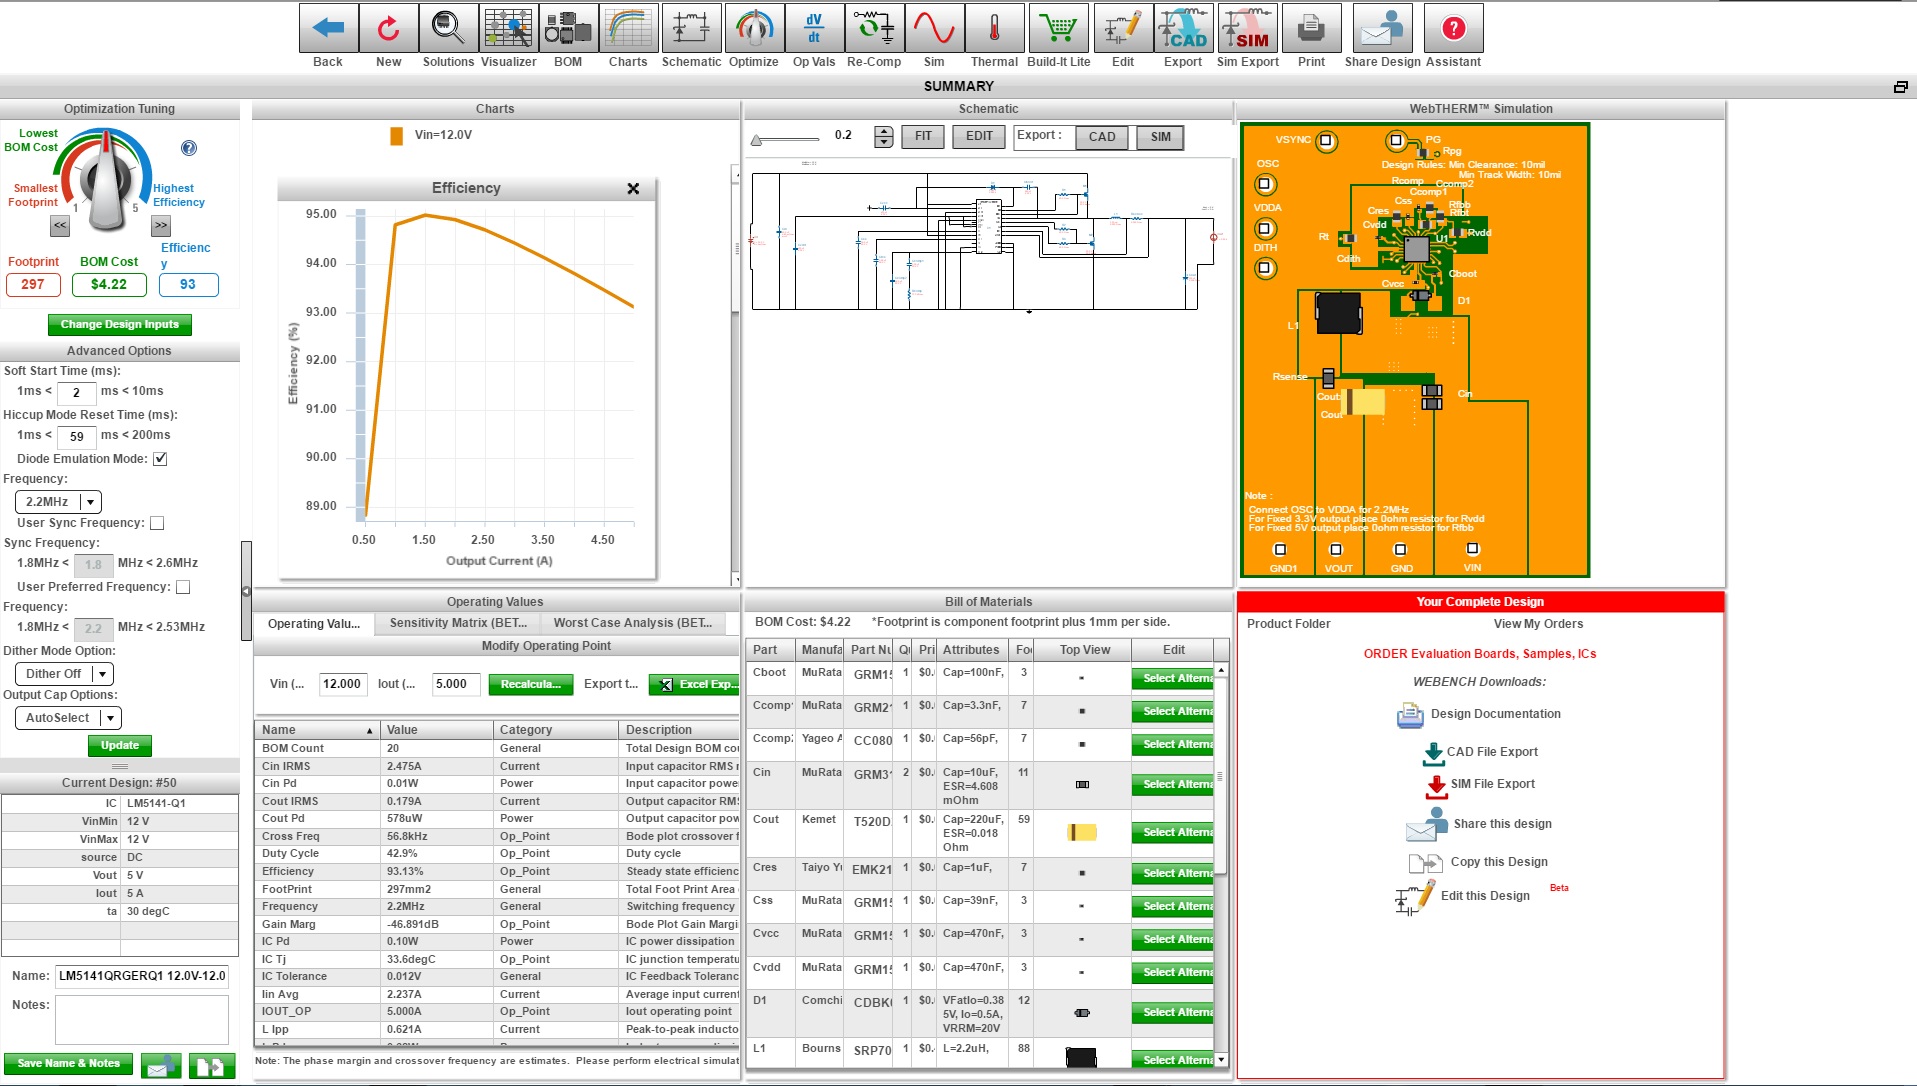
Task: Click the email envelope icon beside Save Name
Action: (160, 1066)
